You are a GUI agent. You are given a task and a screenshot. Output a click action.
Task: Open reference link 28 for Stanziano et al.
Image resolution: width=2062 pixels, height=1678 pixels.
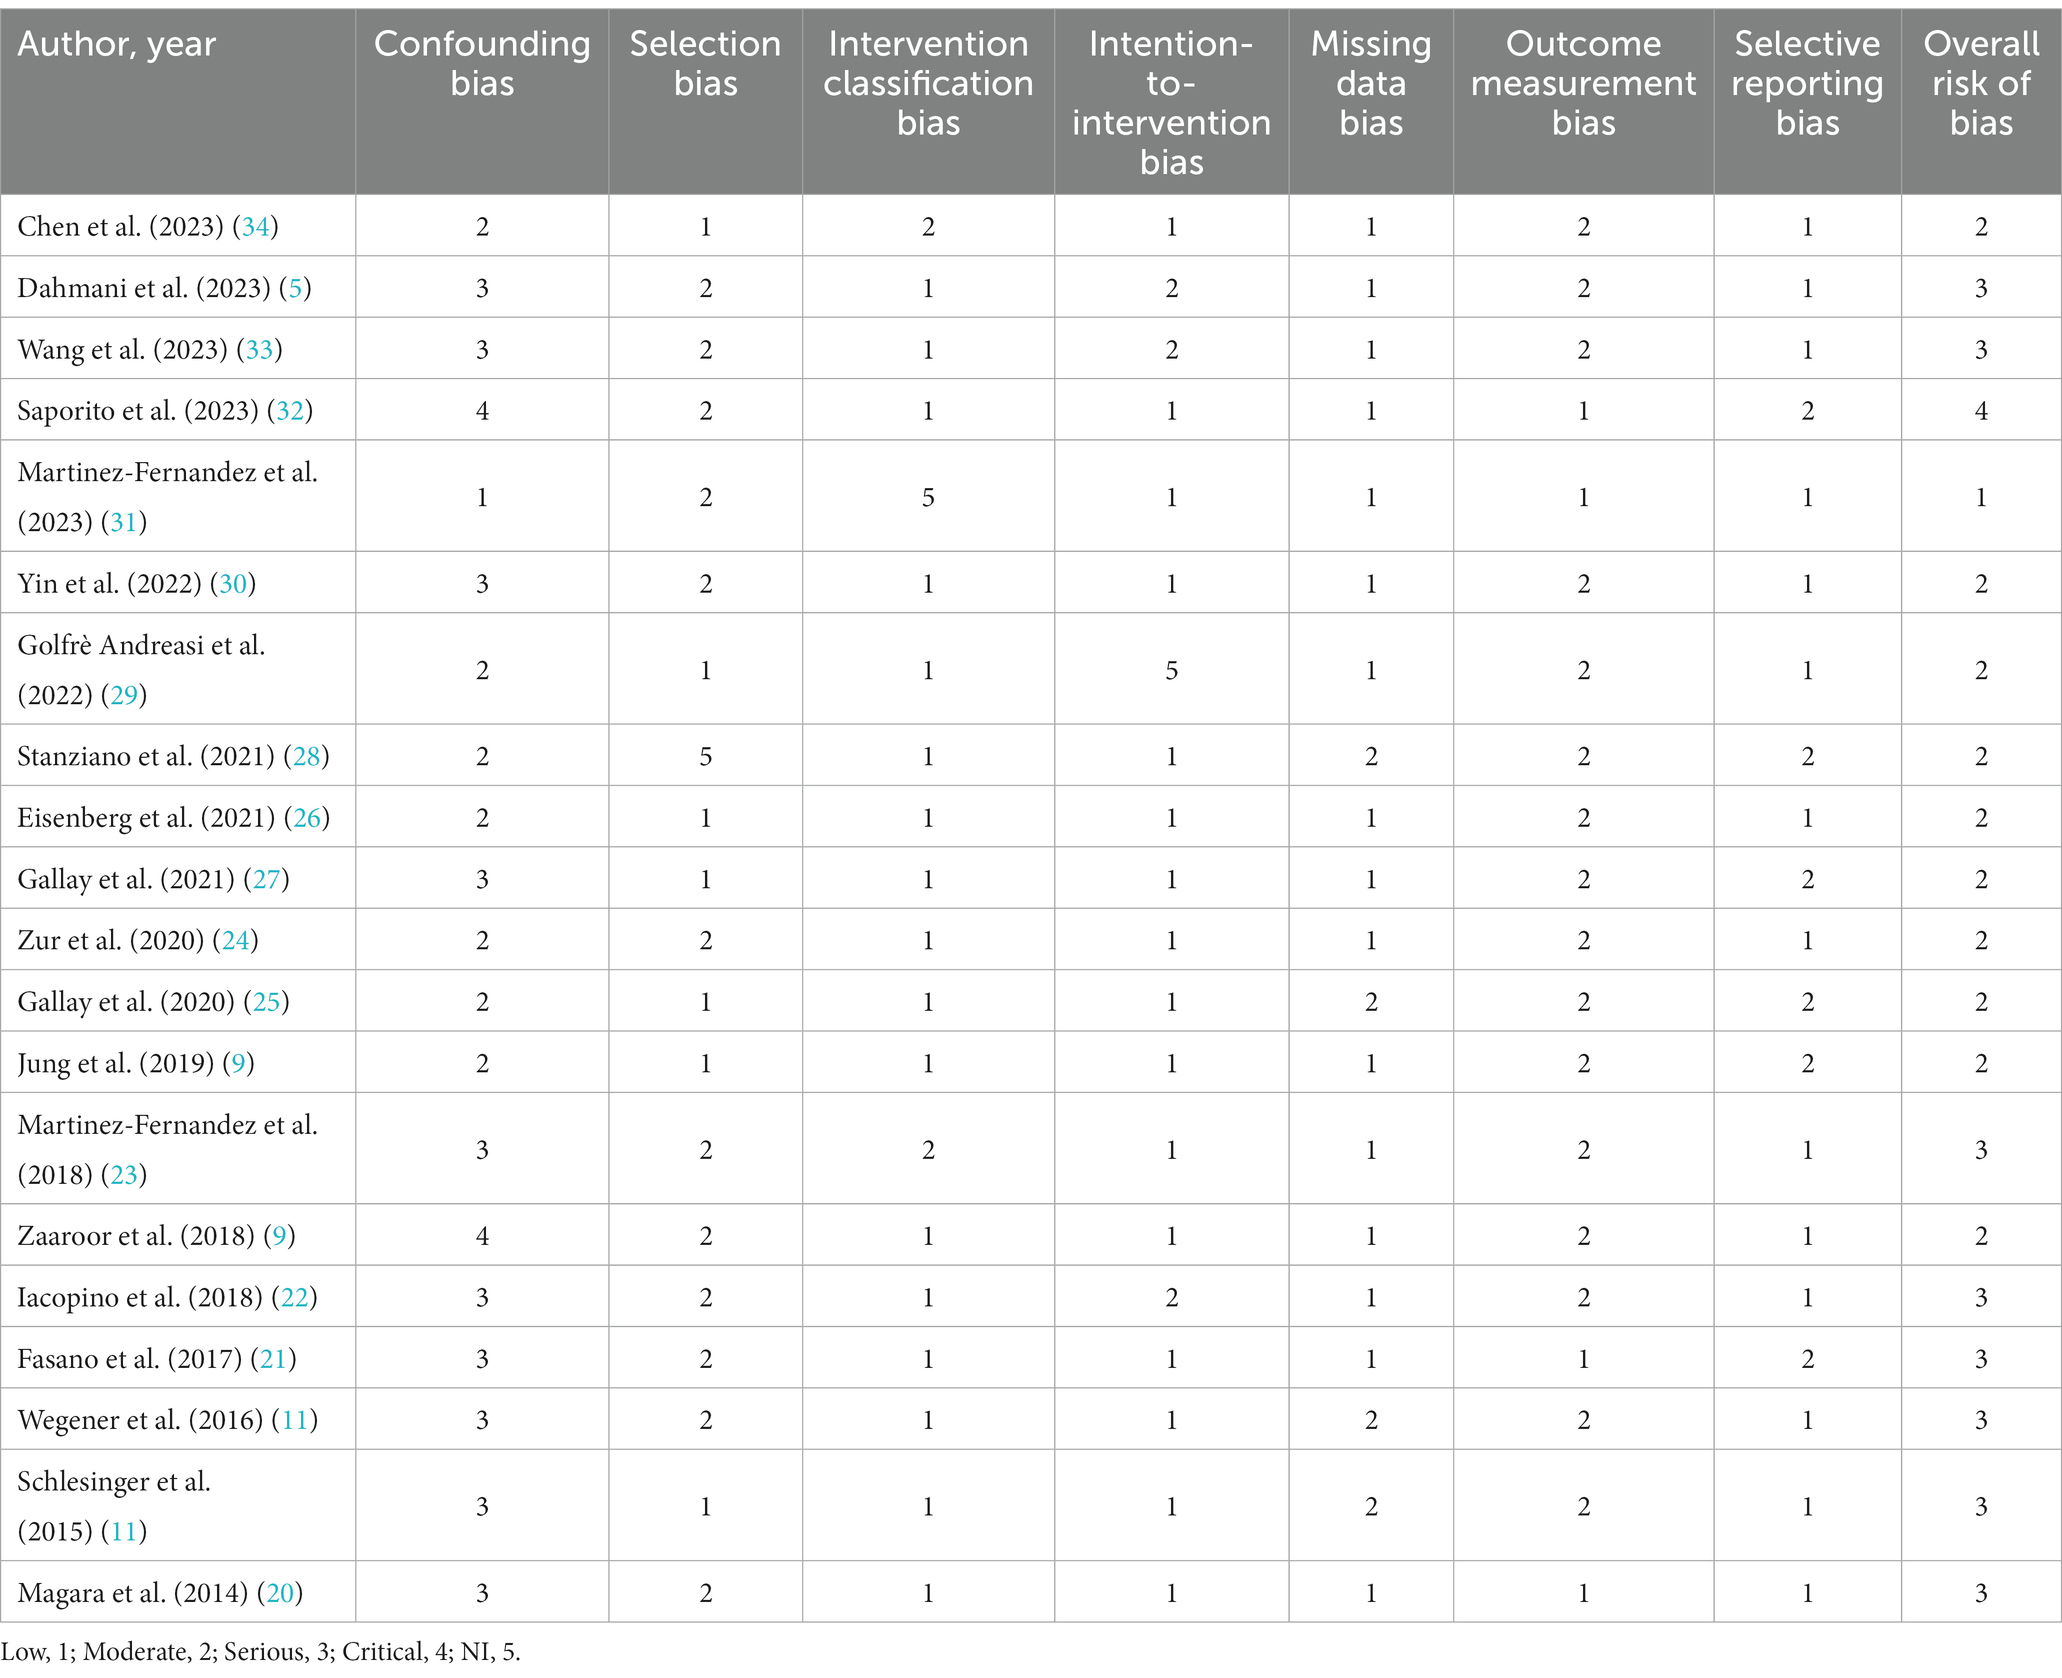click(306, 756)
